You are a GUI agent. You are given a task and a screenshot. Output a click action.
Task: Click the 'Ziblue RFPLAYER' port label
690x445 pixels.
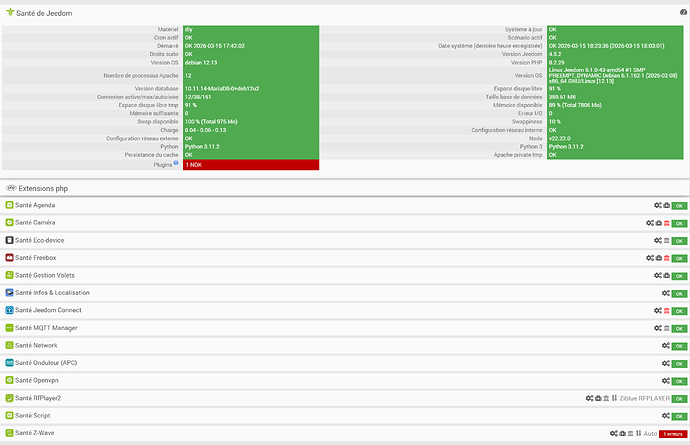644,398
